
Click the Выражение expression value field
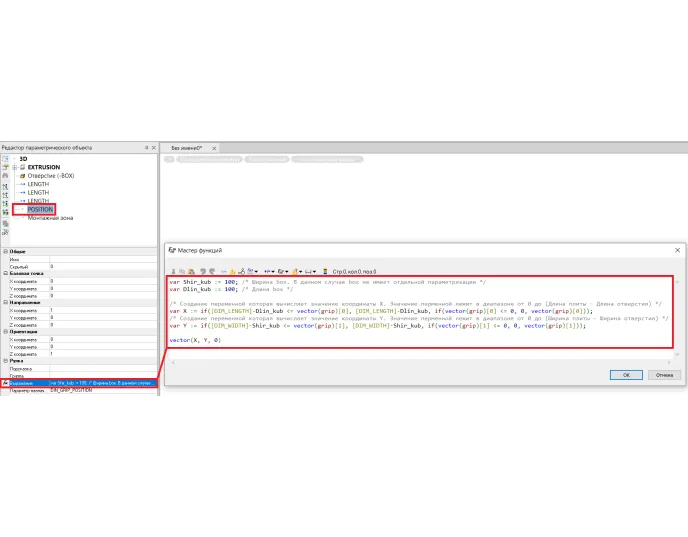pos(103,383)
